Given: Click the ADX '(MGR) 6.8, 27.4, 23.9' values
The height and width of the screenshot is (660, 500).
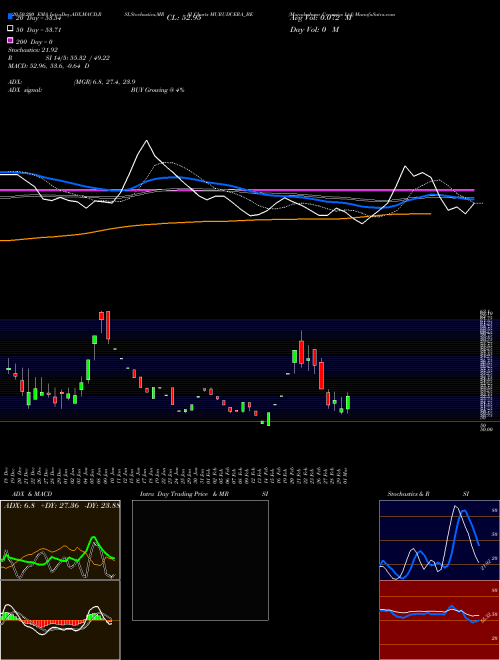Looking at the screenshot, I should [104, 82].
